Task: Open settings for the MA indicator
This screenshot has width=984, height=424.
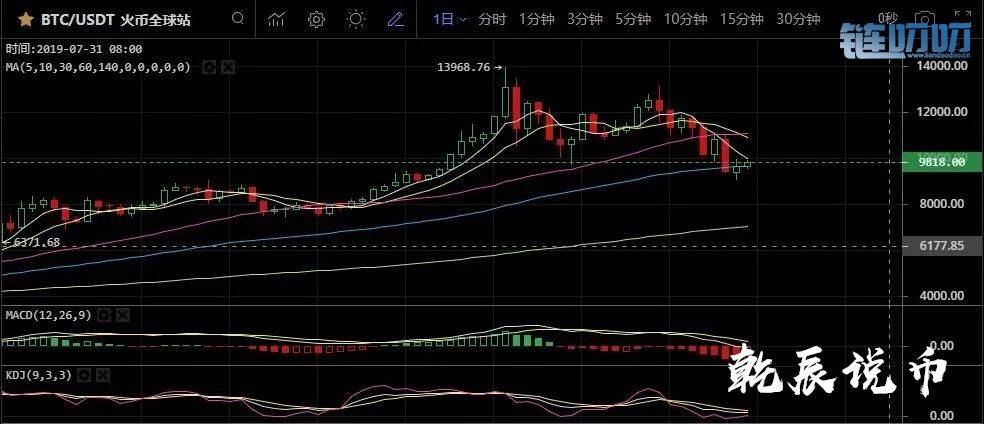Action: coord(209,67)
